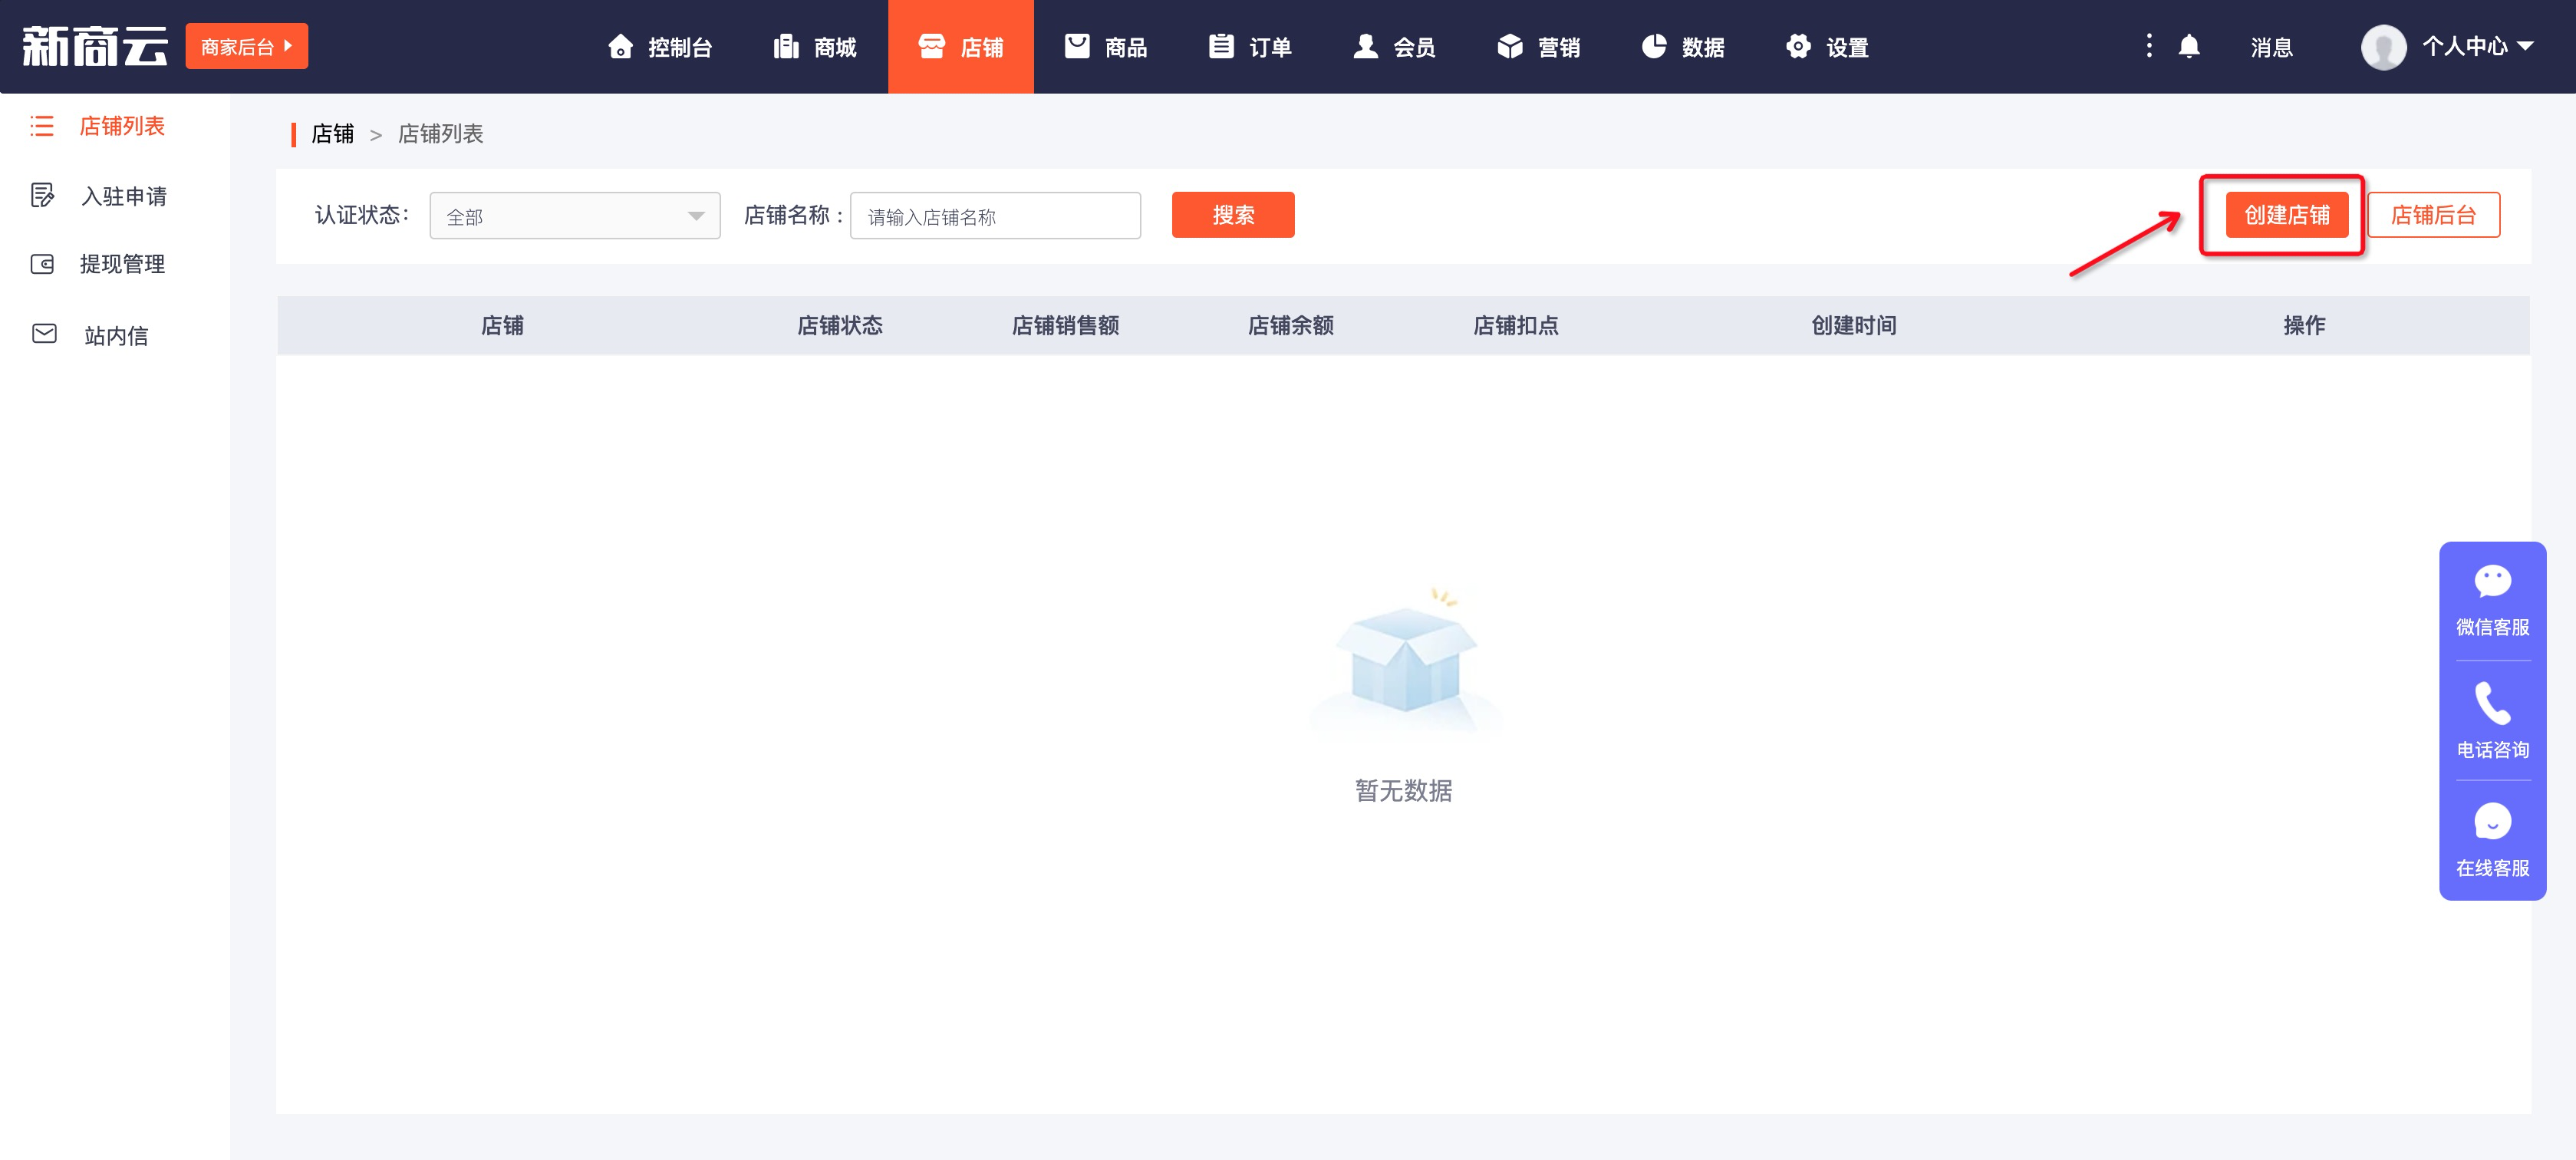Go to the 控制台 nav tab
Screen dimensions: 2576x1160
(660, 47)
